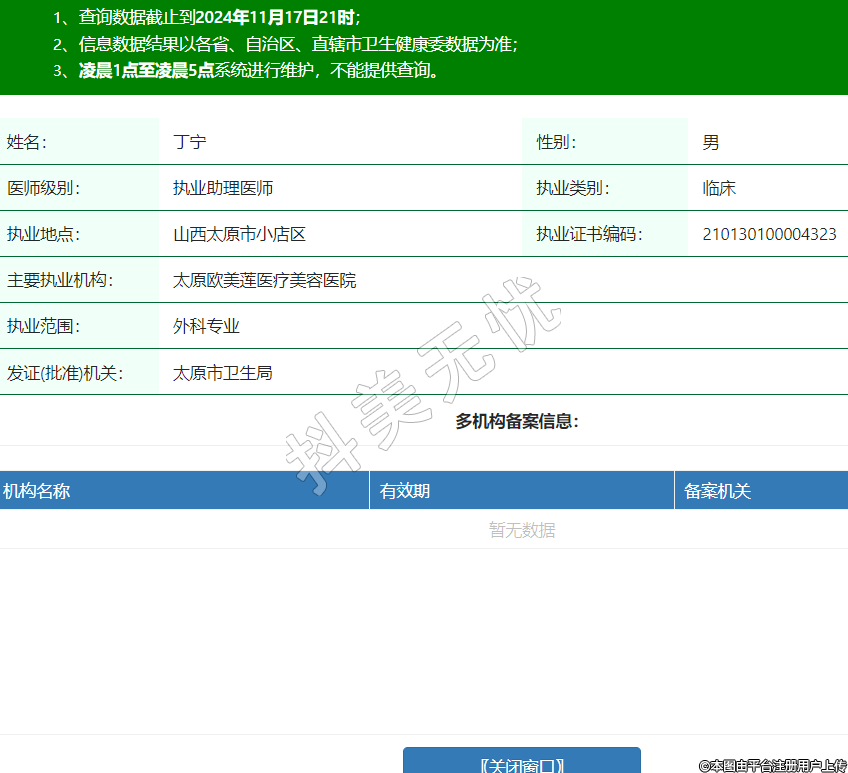This screenshot has height=773, width=848.
Task: Click the 太原市卫生局 issuing authority value
Action: [x=222, y=373]
